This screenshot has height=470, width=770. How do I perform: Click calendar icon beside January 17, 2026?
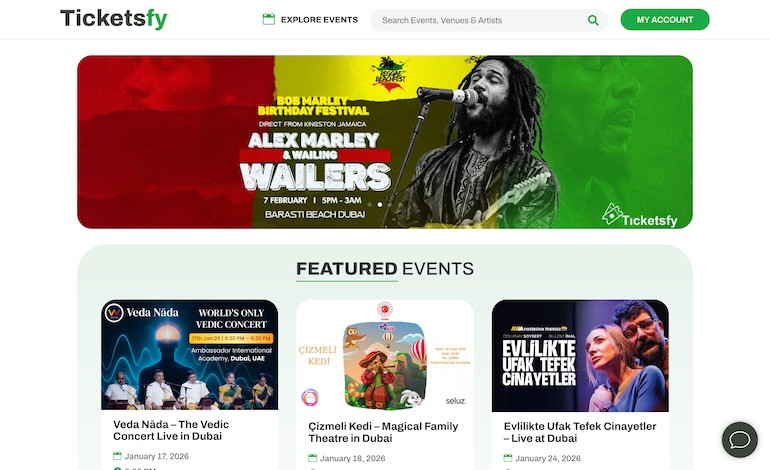(117, 456)
